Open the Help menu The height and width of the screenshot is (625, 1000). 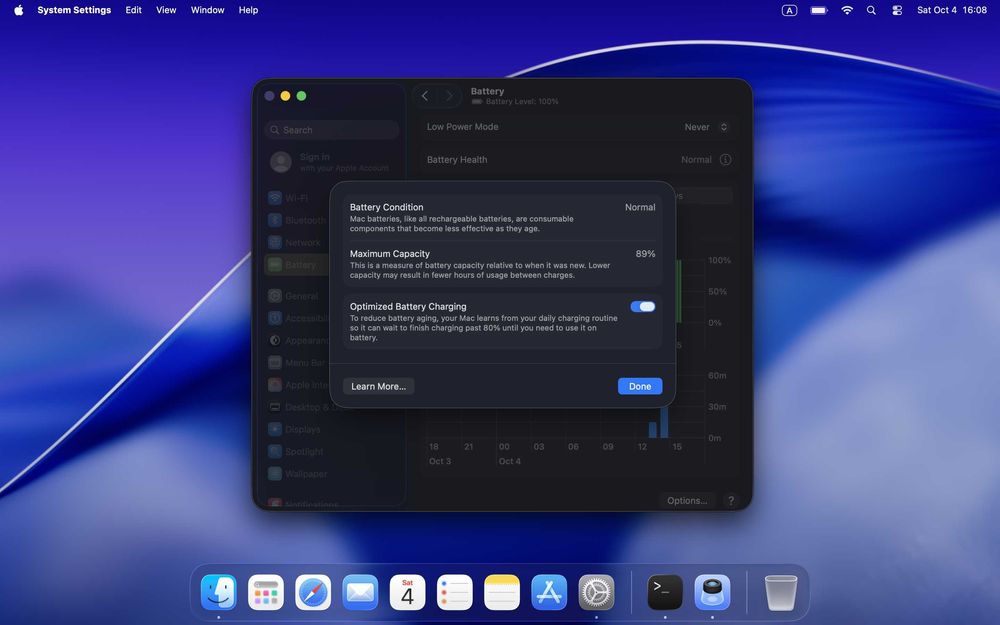point(248,10)
